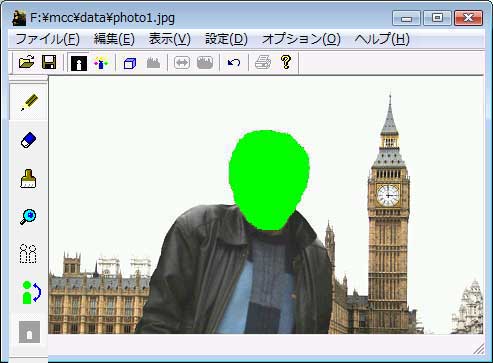Screen dimensions: 493x363
Task: Click the green masked head area on the photo
Action: (x=269, y=180)
